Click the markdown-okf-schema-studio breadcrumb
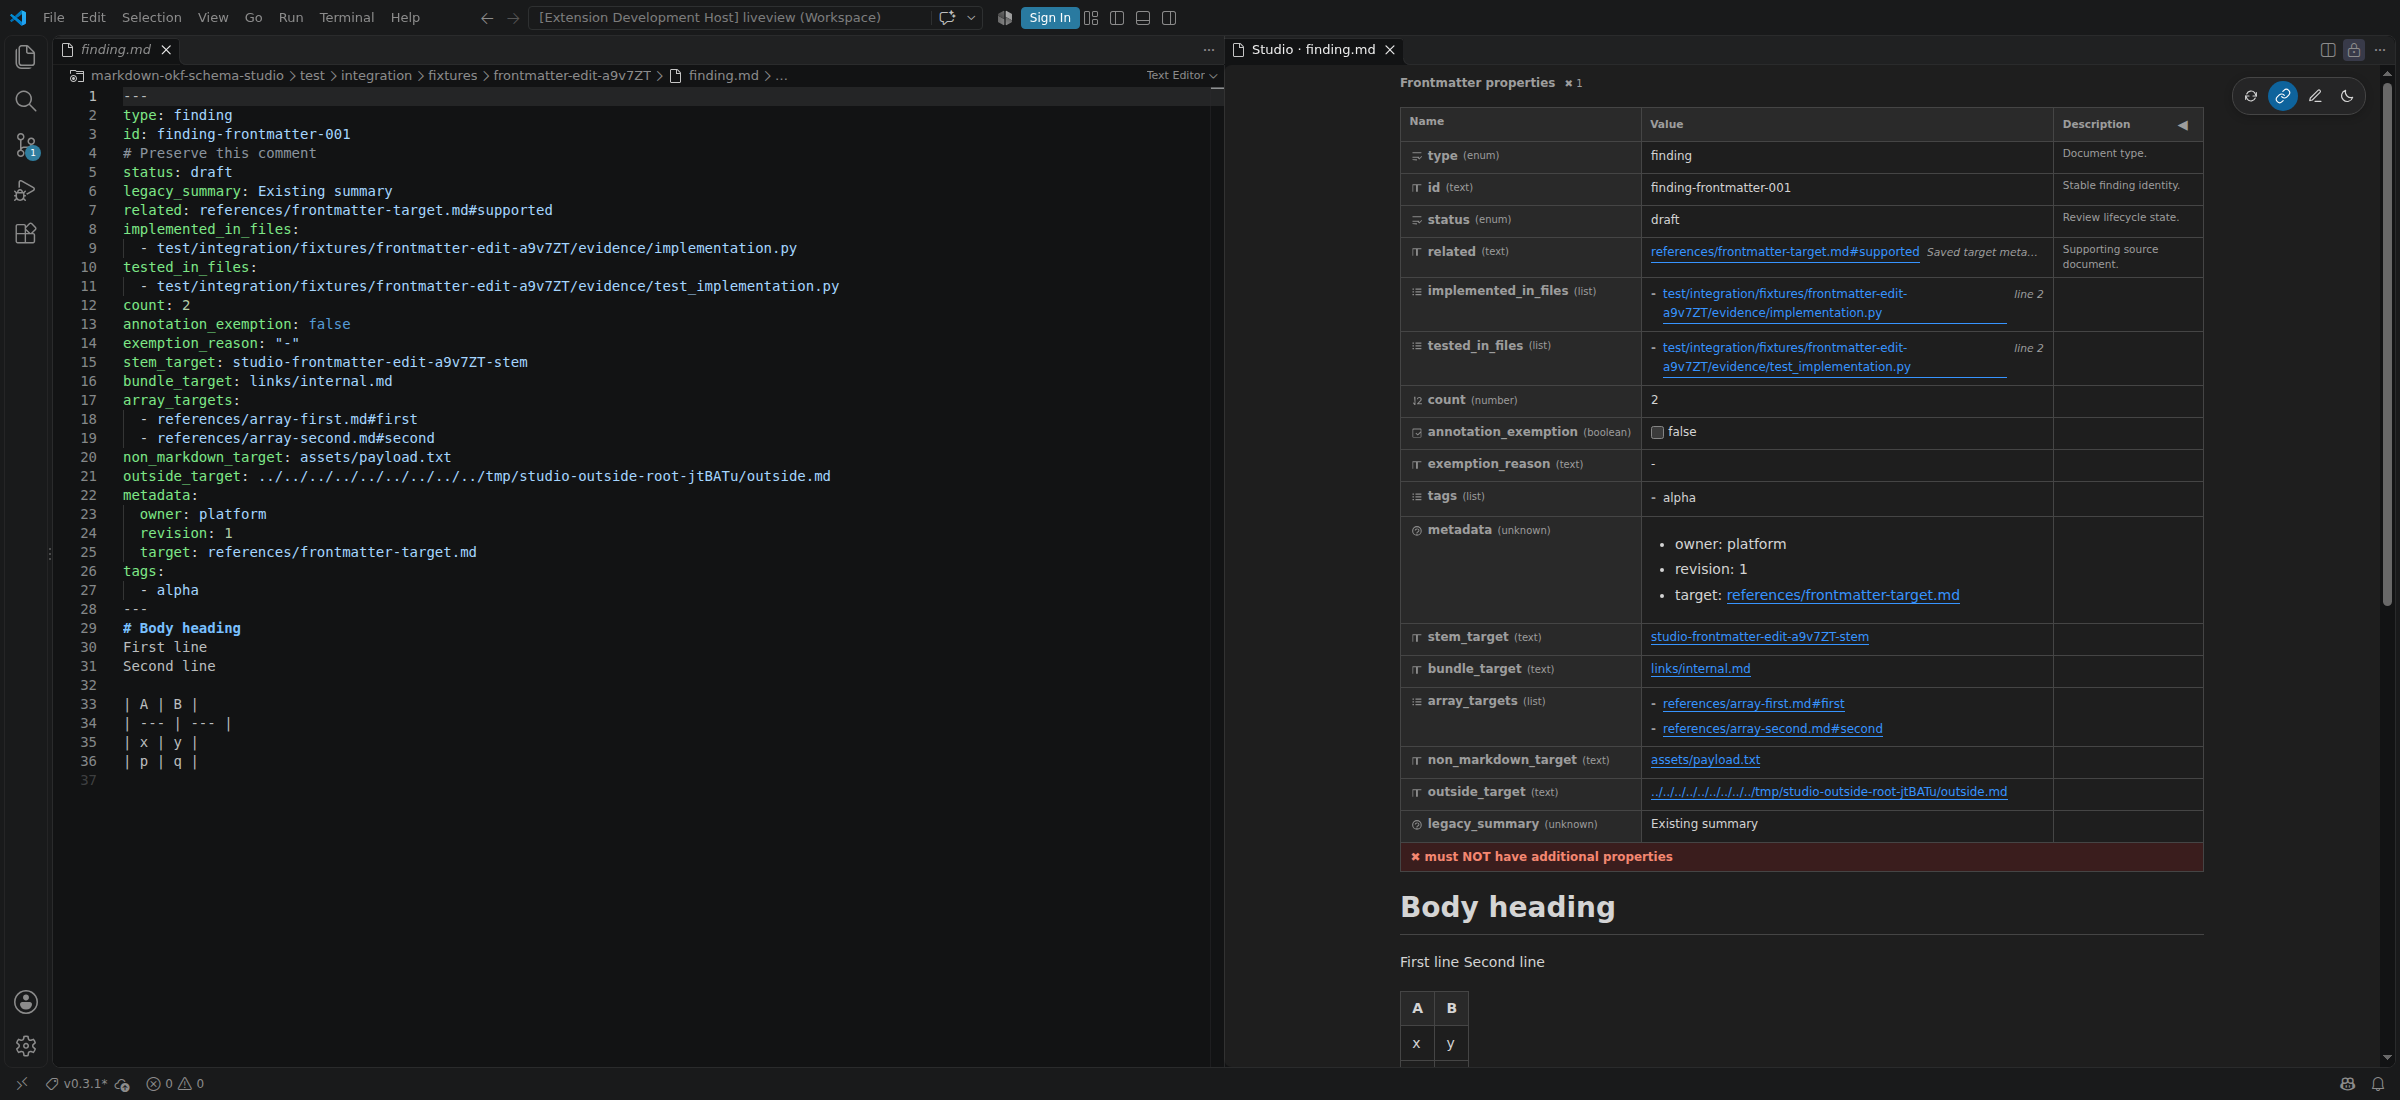2400x1100 pixels. pyautogui.click(x=187, y=76)
